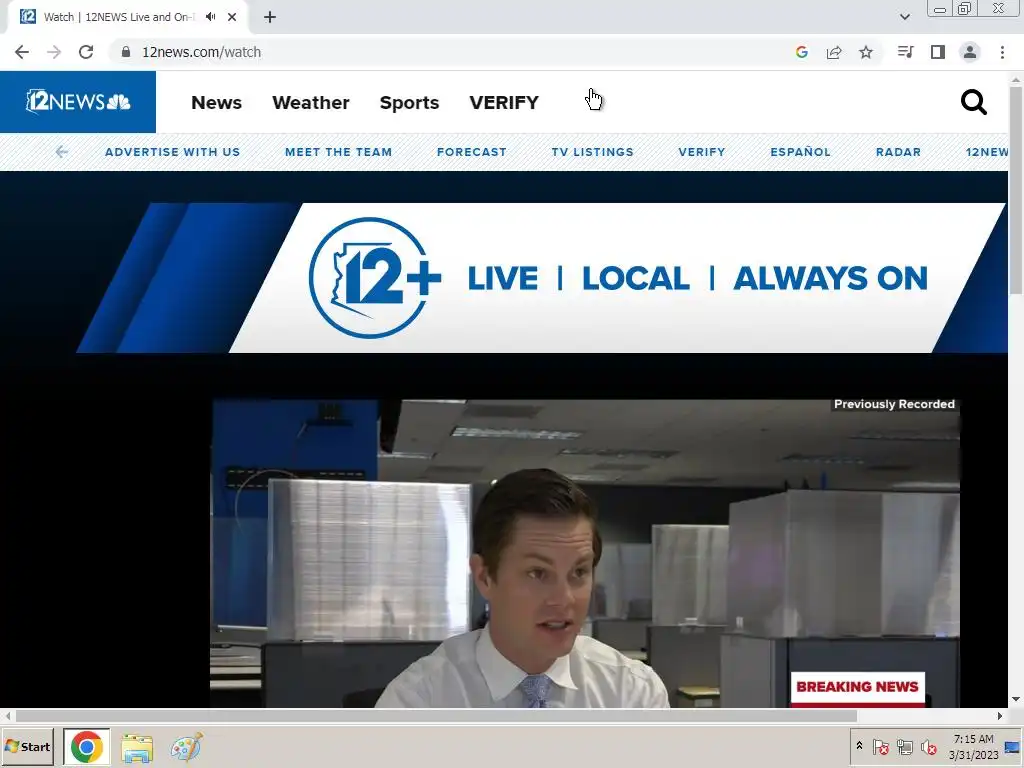Click the horizontal scrollbar thumb

pyautogui.click(x=436, y=716)
